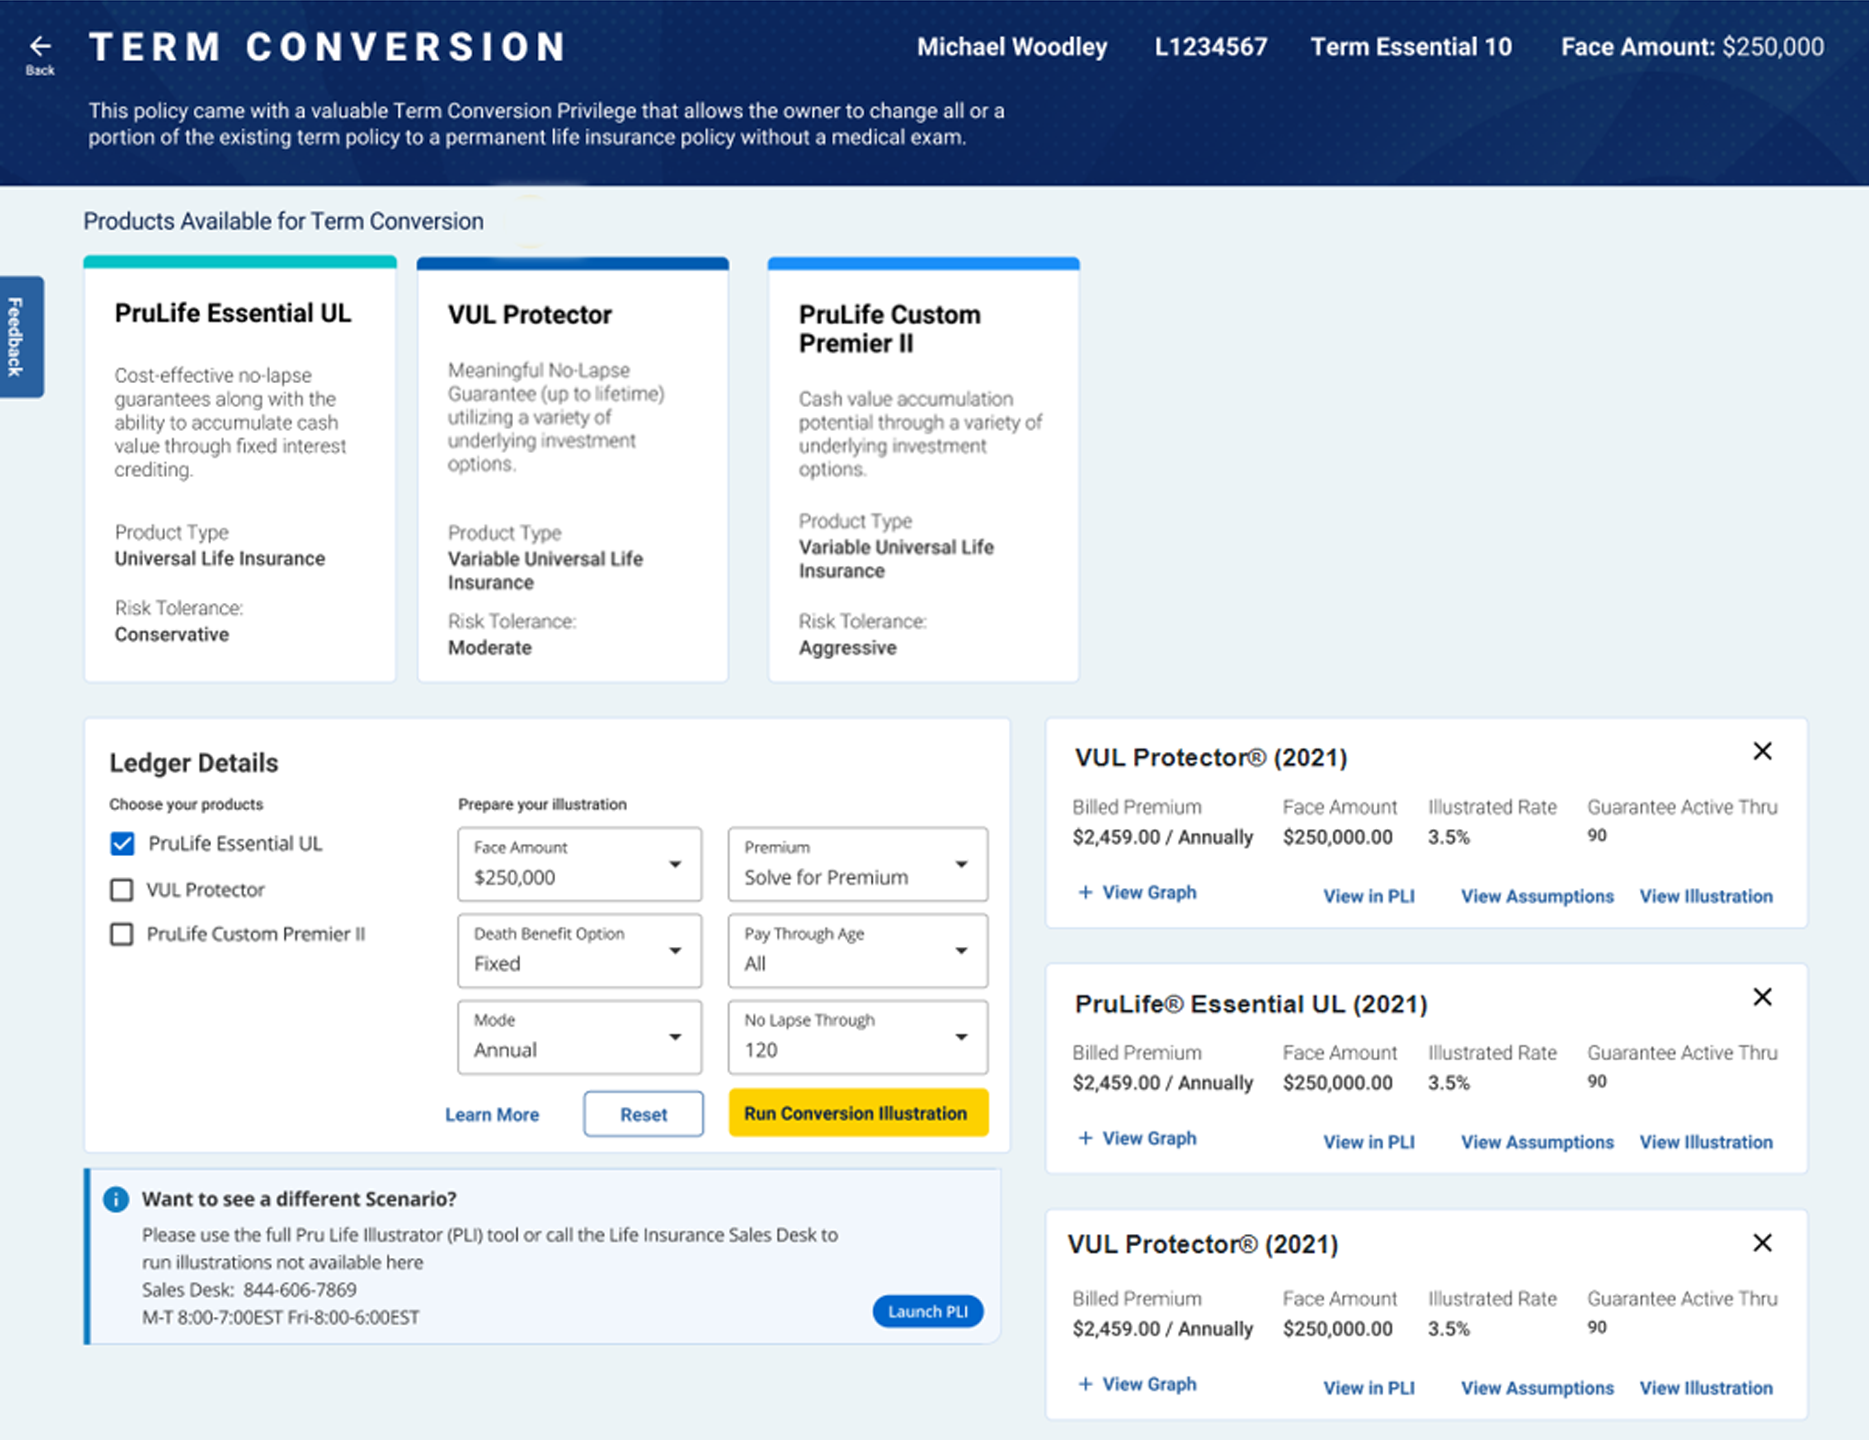The width and height of the screenshot is (1869, 1440).
Task: Open the Death Benefit Option dropdown
Action: tap(579, 950)
